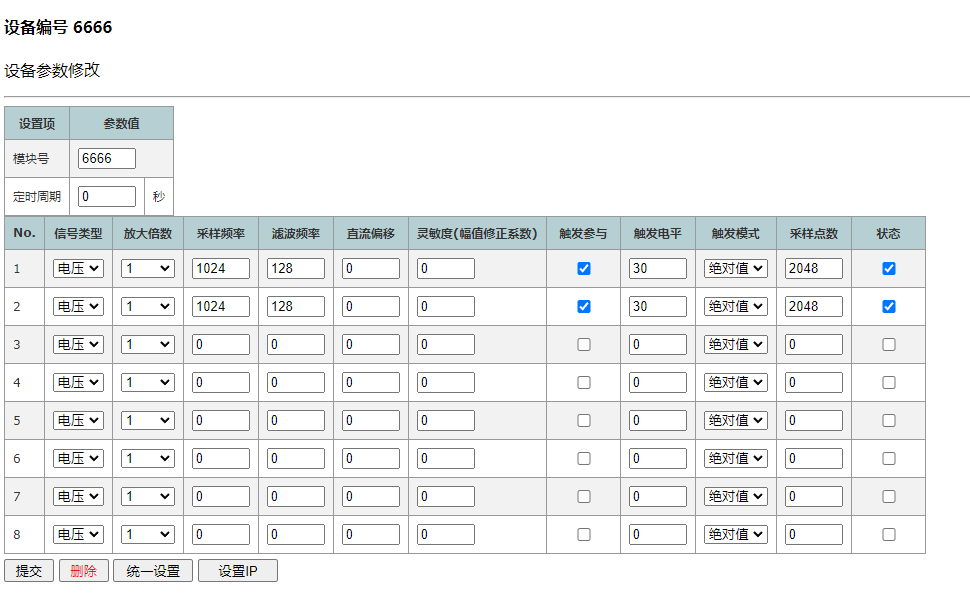The width and height of the screenshot is (970, 600).
Task: Click 采样频率 field in row 1
Action: pos(221,269)
